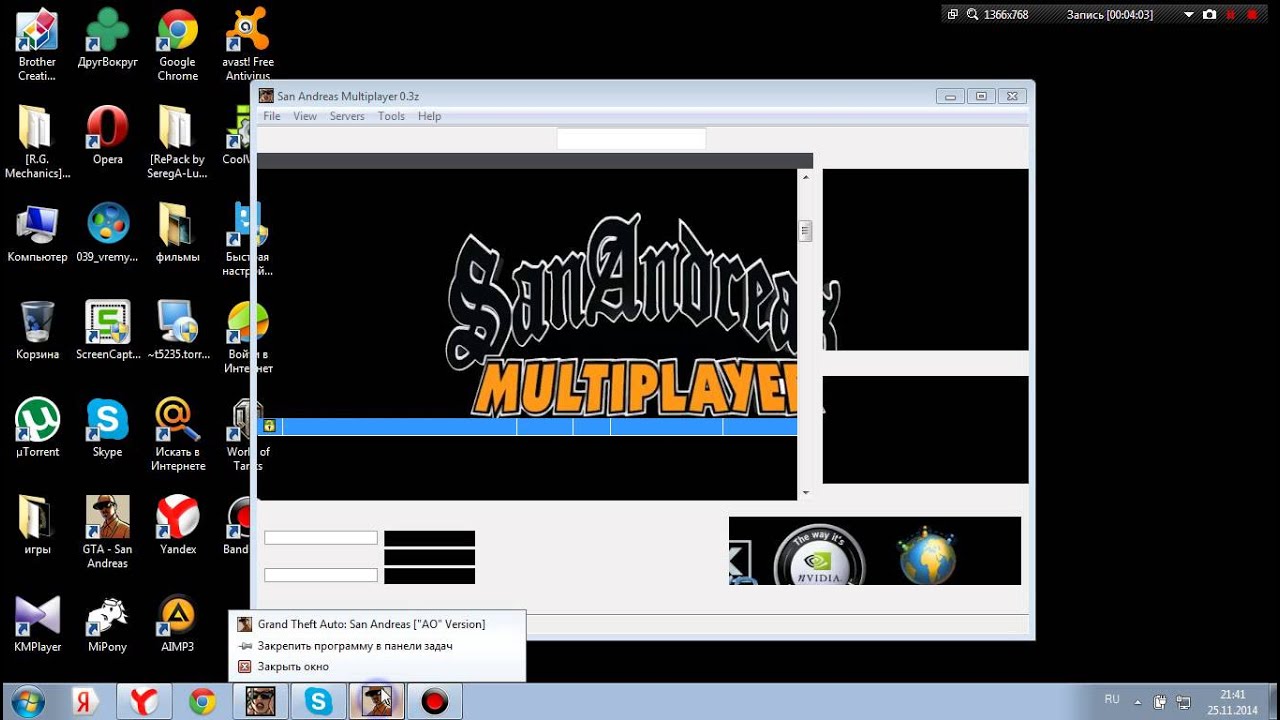The width and height of the screenshot is (1280, 720).
Task: Open Brother Creative desktop shortcut
Action: (37, 46)
